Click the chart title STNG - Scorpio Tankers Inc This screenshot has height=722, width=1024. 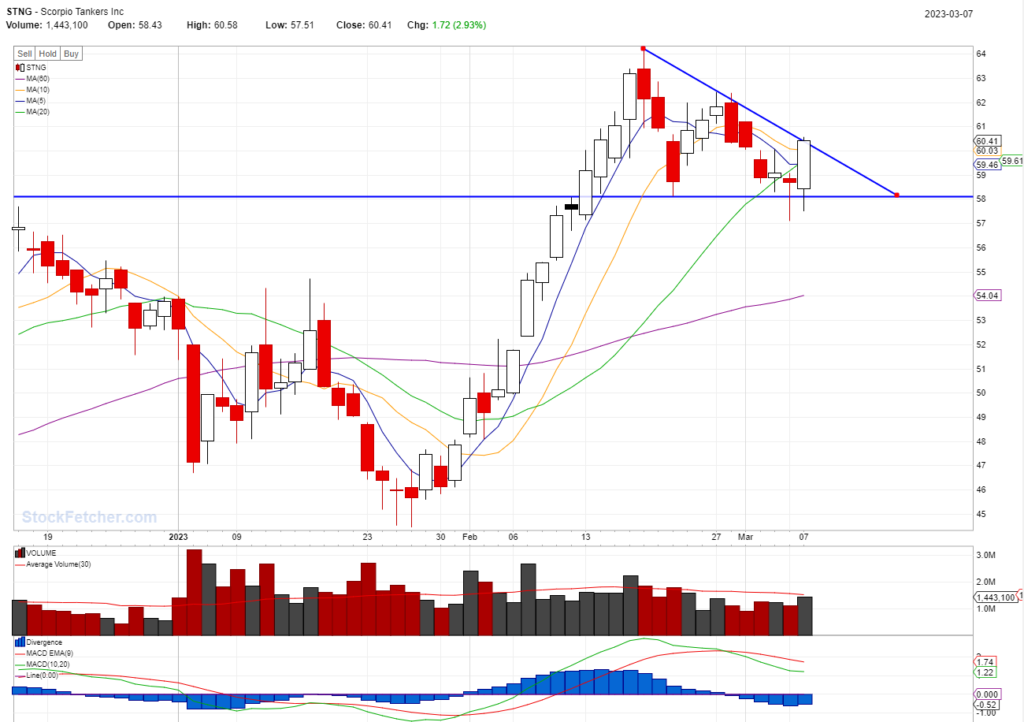65,11
